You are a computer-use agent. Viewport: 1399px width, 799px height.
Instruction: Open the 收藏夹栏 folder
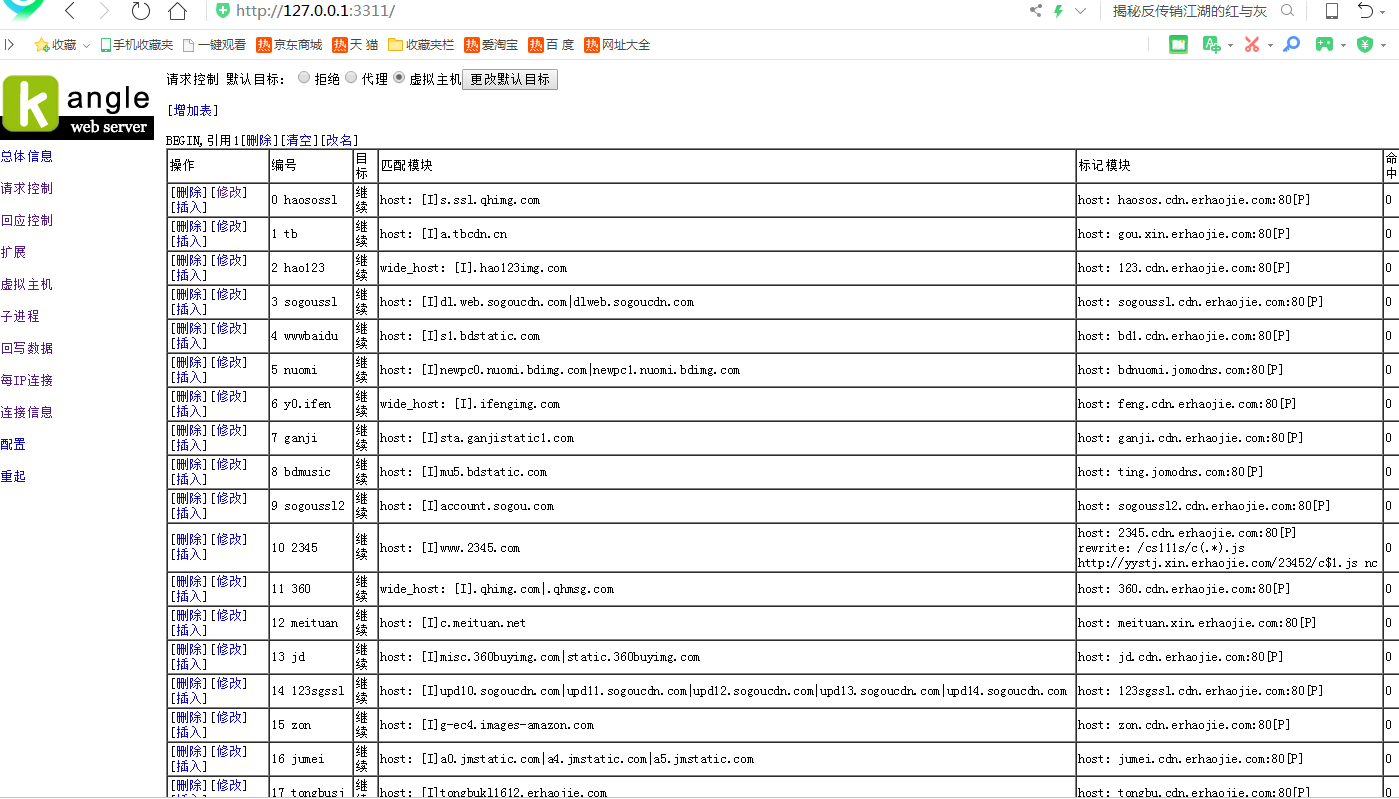point(421,45)
